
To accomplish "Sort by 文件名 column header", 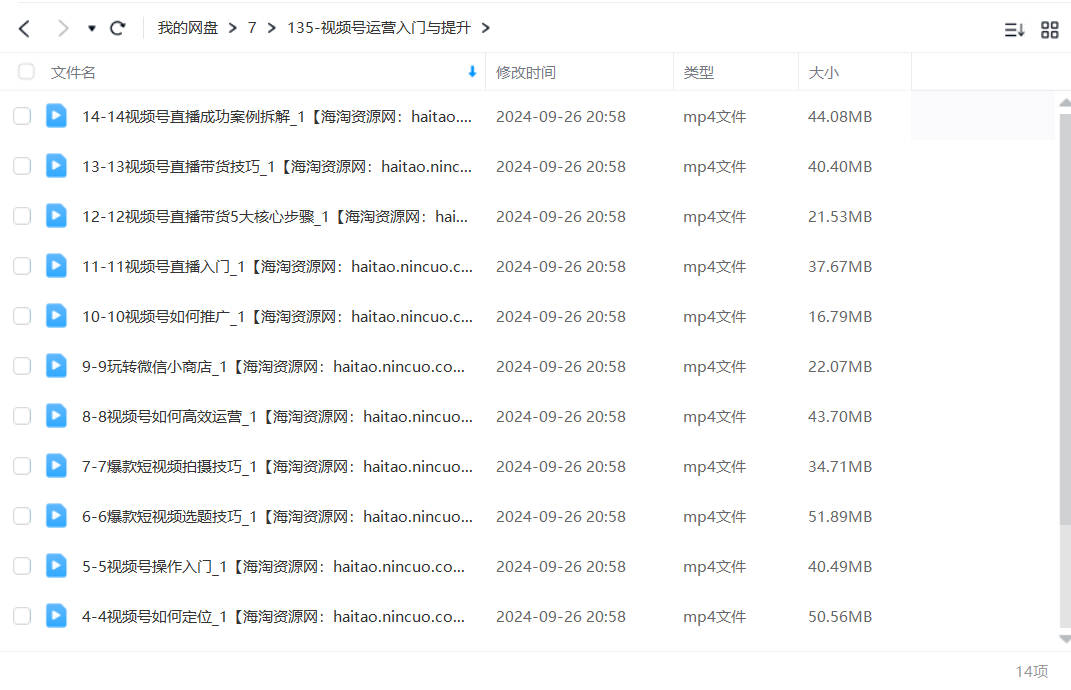I will tap(73, 72).
